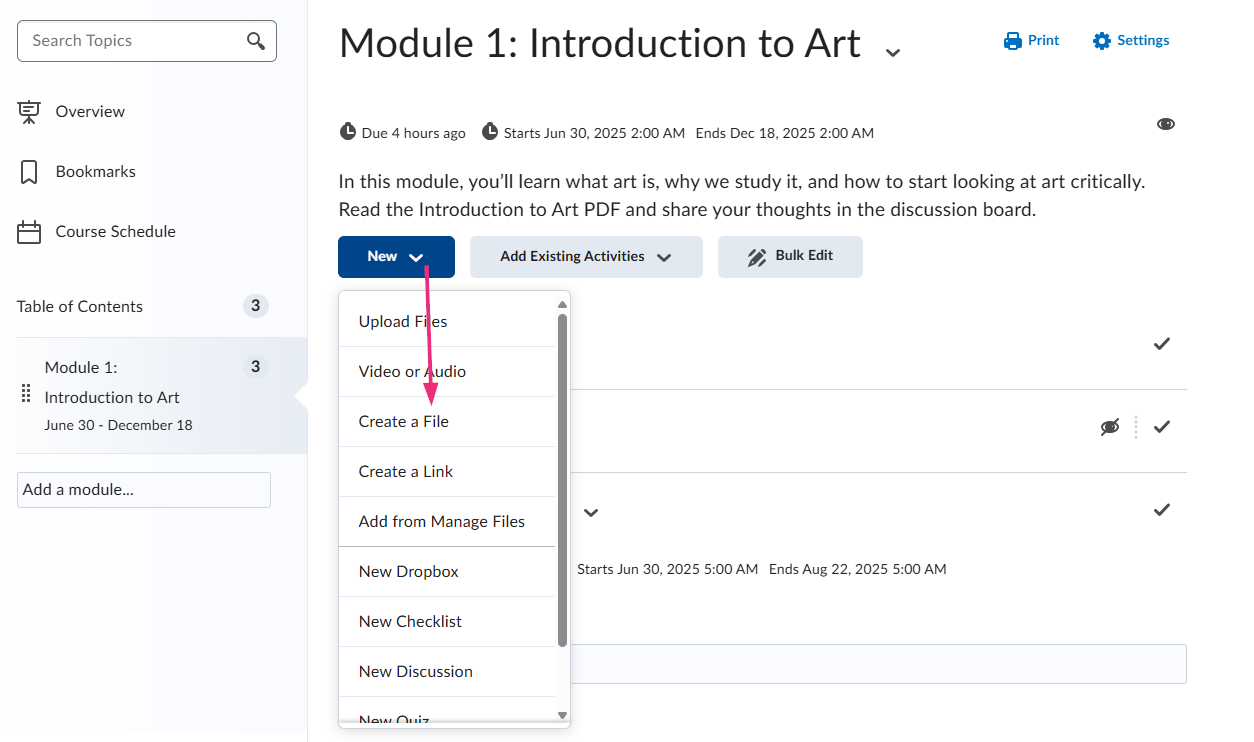Screen dimensions: 1254x742
Task: Click the Print printer icon
Action: 1013,41
